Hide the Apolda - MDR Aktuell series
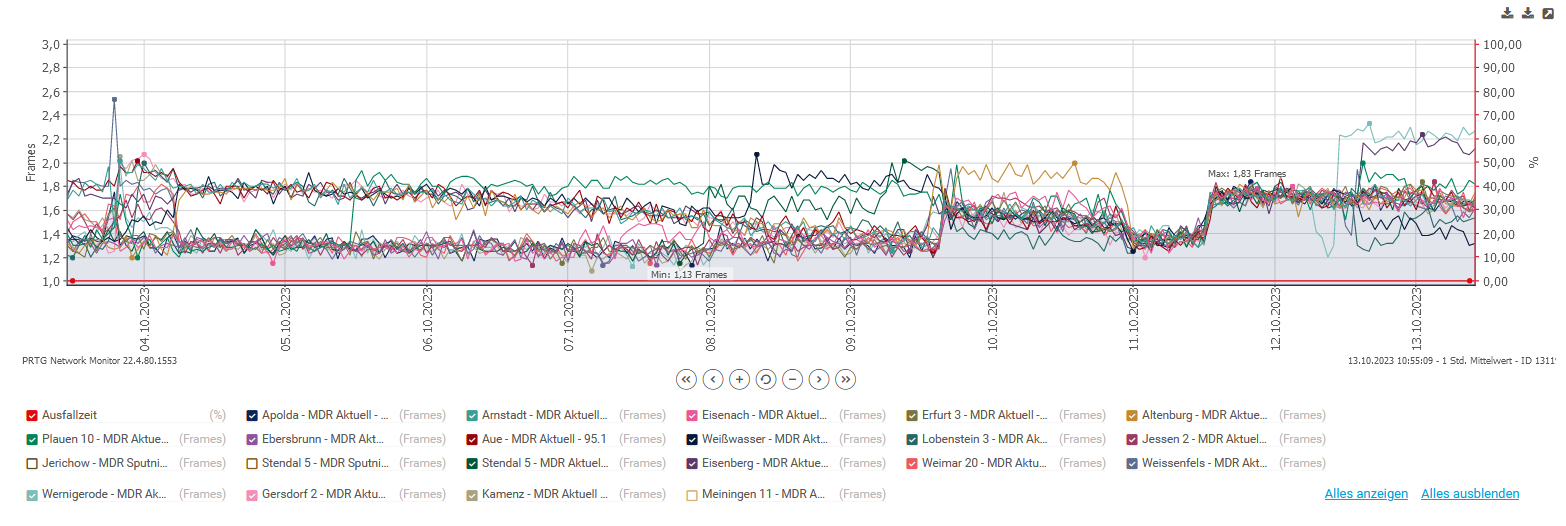 tap(252, 415)
